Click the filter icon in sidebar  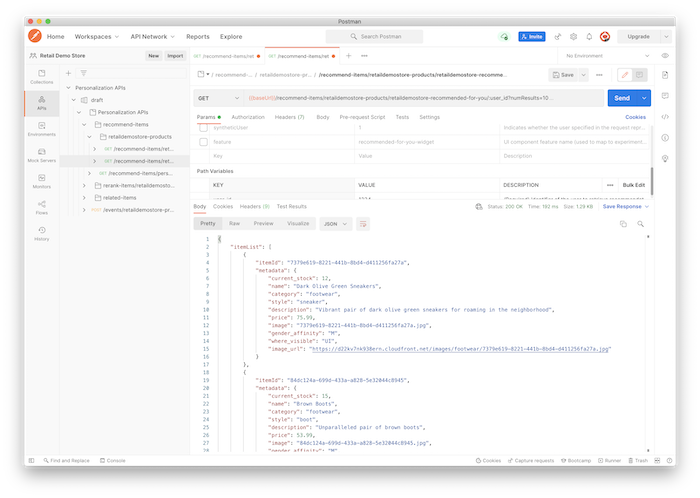point(83,73)
